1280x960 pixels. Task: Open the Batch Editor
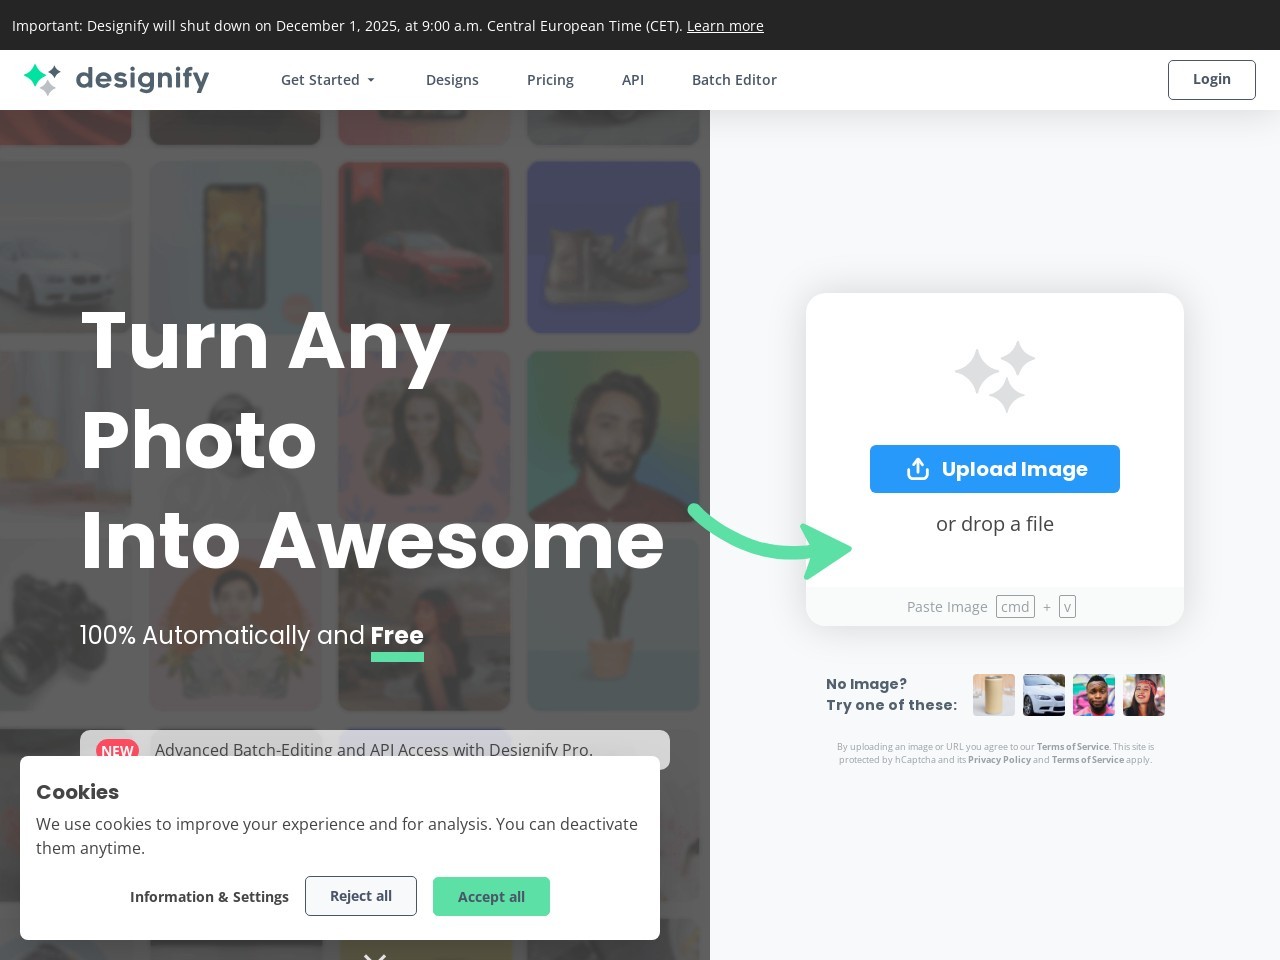coord(734,80)
